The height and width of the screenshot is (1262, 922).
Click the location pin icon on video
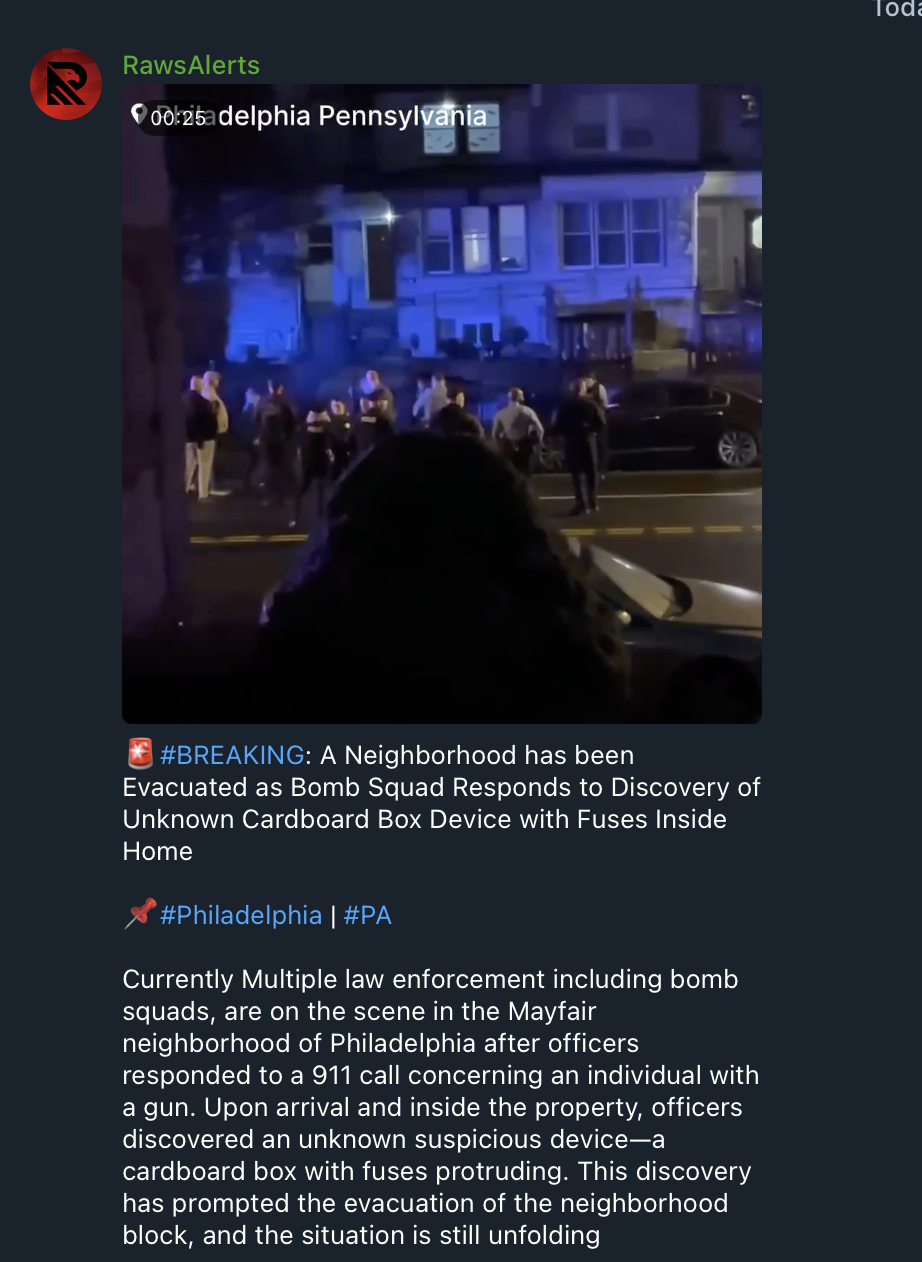pos(140,115)
